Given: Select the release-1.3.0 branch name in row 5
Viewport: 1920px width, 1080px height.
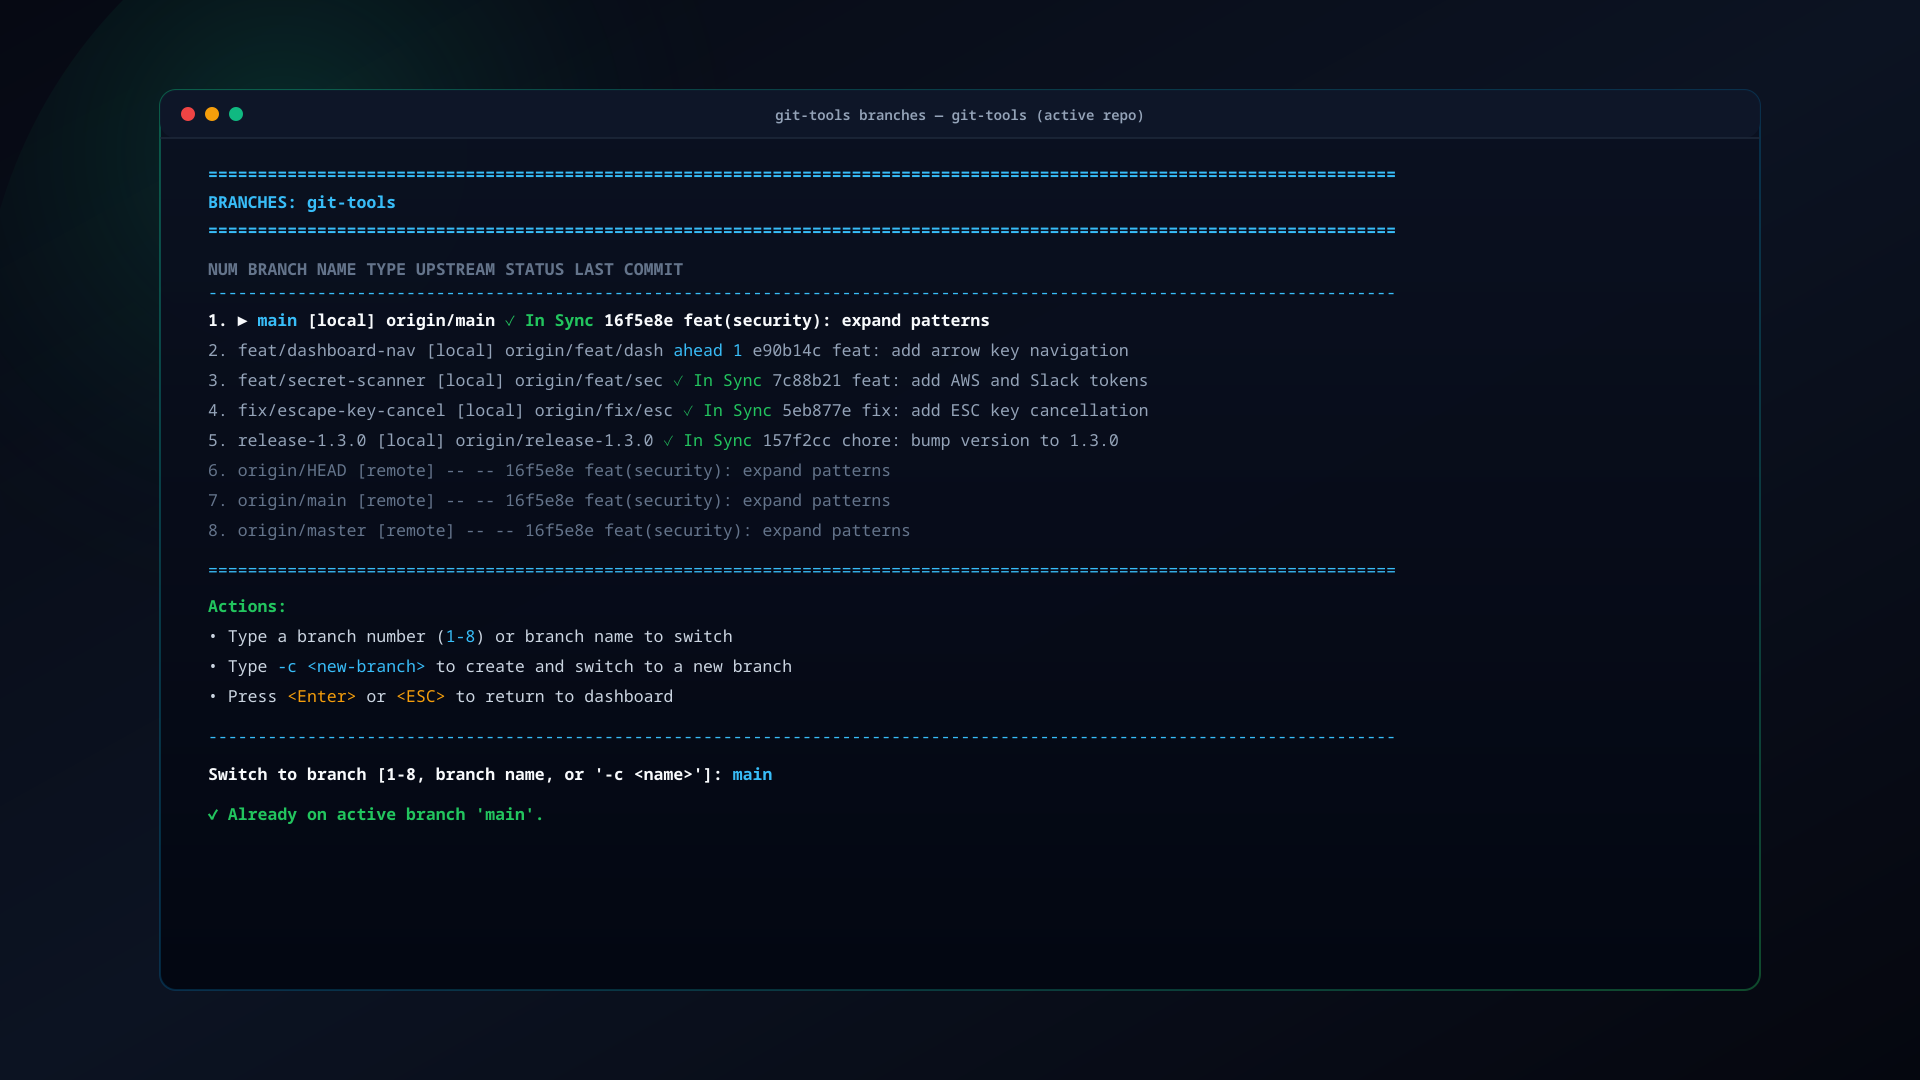Looking at the screenshot, I should (x=302, y=441).
